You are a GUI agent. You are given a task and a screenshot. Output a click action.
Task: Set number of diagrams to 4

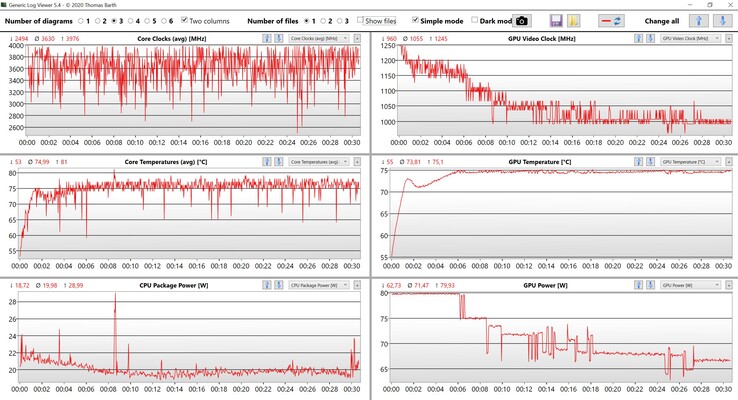point(130,21)
